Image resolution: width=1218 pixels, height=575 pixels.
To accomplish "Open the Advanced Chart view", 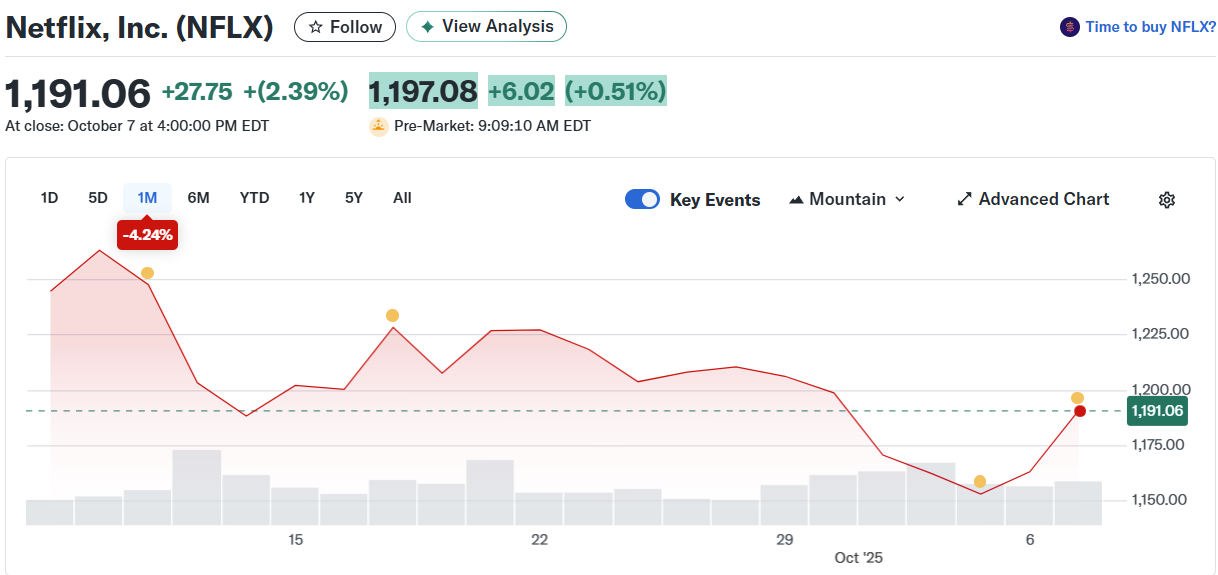I will coord(1033,199).
